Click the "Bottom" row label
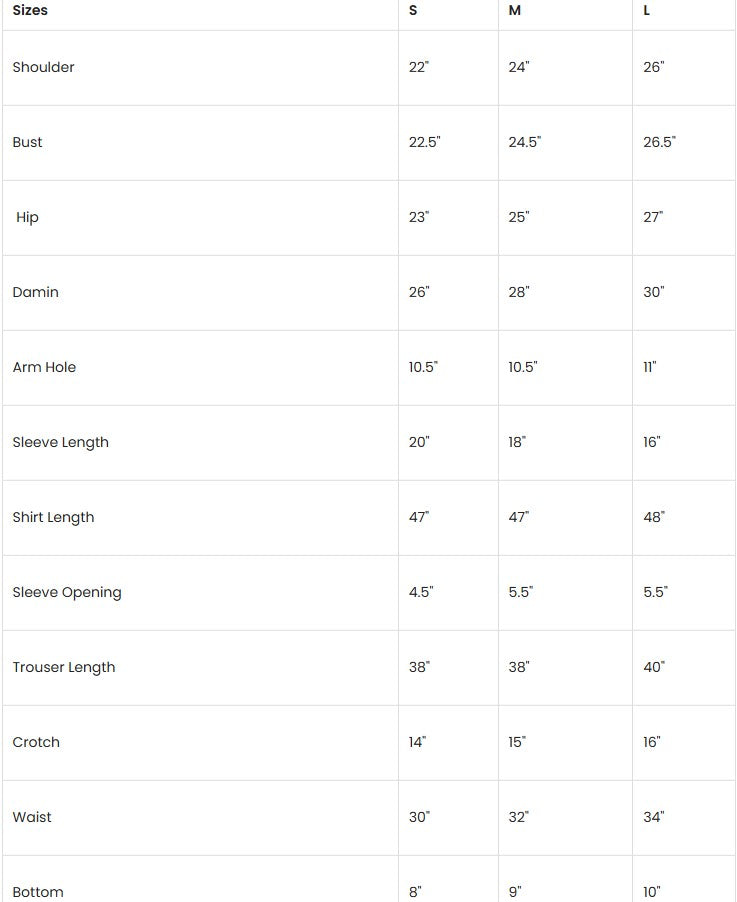Viewport: 737px width, 902px height. pyautogui.click(x=38, y=891)
